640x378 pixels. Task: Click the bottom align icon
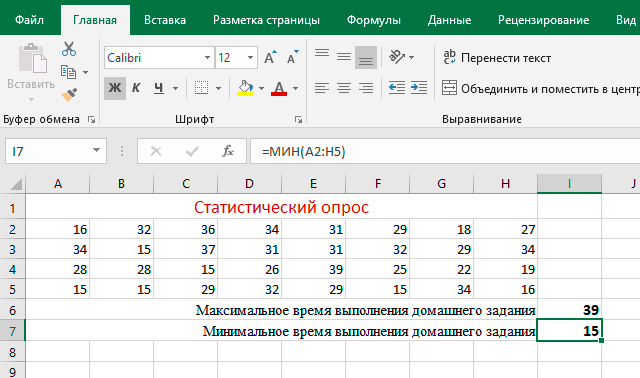click(366, 58)
